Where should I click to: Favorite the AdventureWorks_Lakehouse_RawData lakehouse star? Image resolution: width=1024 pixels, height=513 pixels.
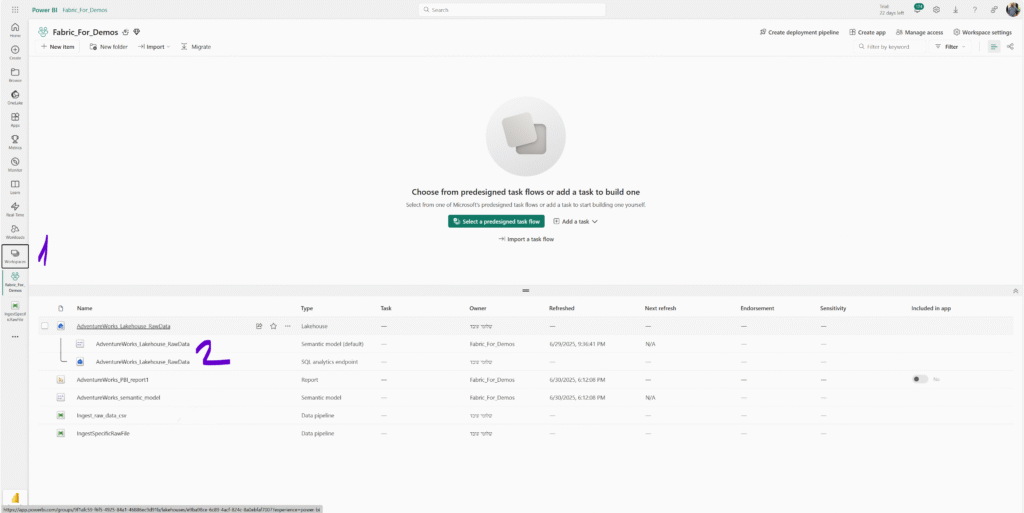pos(273,326)
